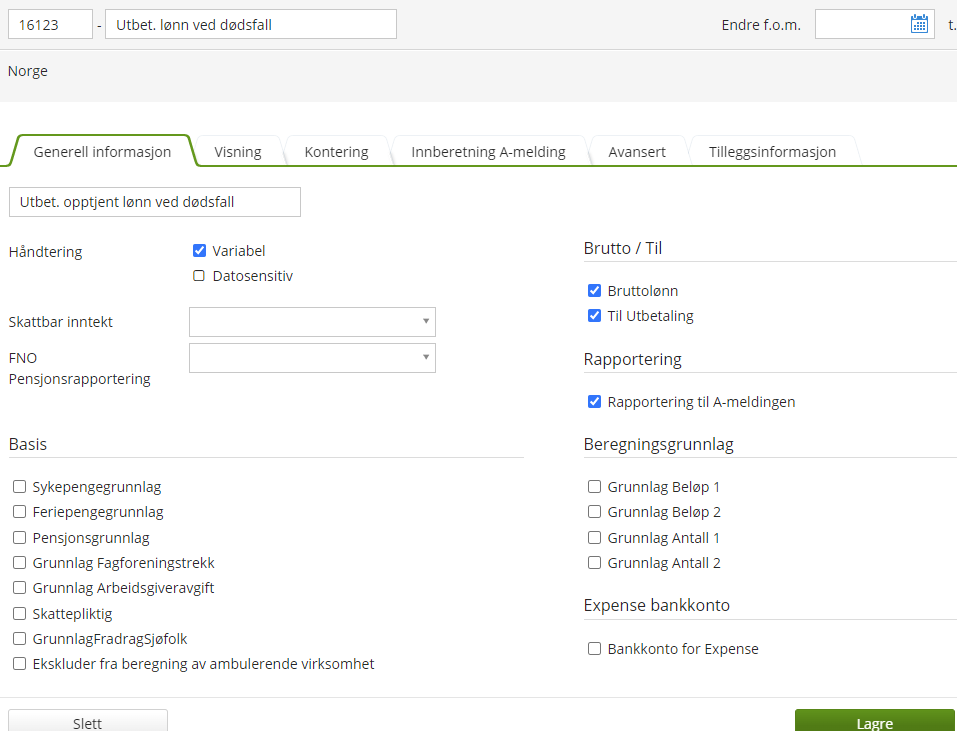Check Feriepengegrunnlag option
This screenshot has width=957, height=731.
20,512
